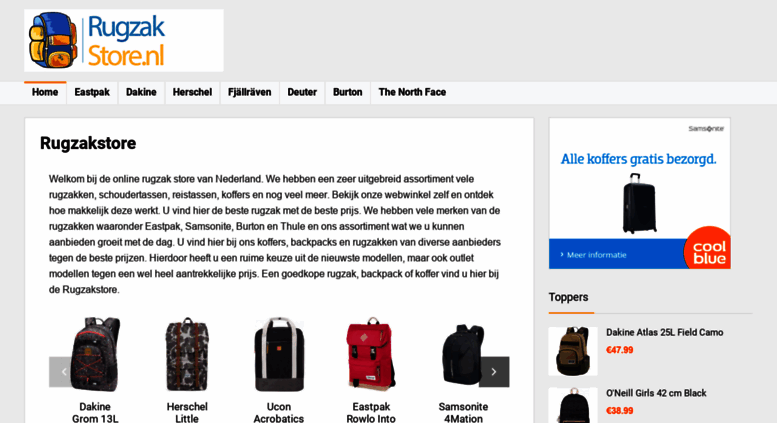Click the Coolblue logo in the ad
The image size is (777, 423).
tap(709, 249)
